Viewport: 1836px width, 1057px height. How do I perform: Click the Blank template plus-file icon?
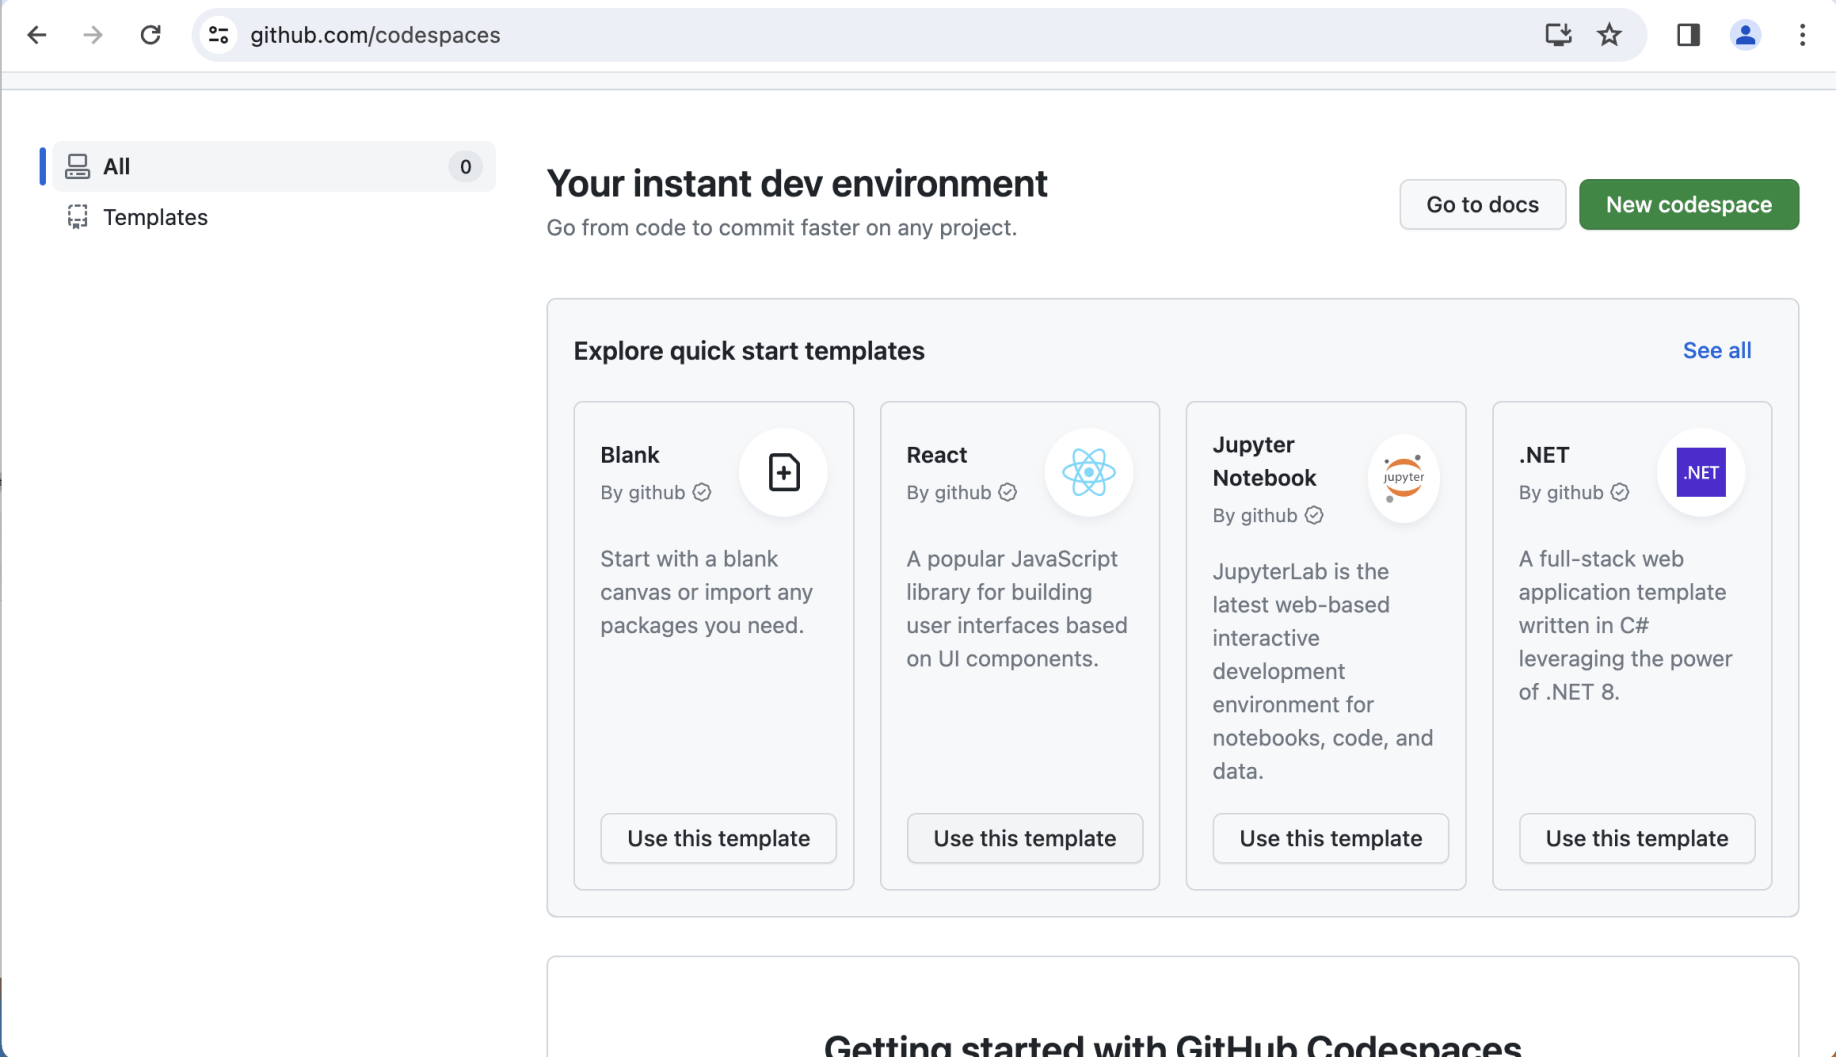[783, 472]
